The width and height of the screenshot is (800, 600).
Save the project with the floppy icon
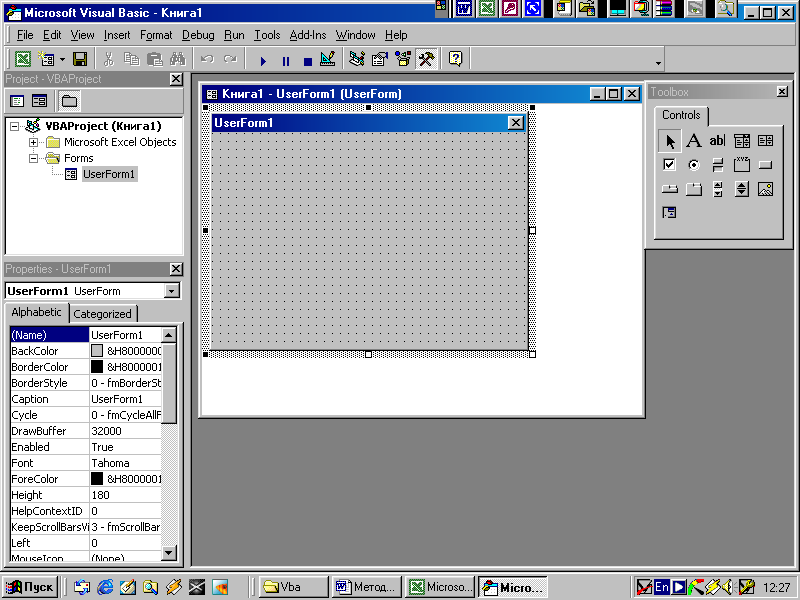[80, 59]
